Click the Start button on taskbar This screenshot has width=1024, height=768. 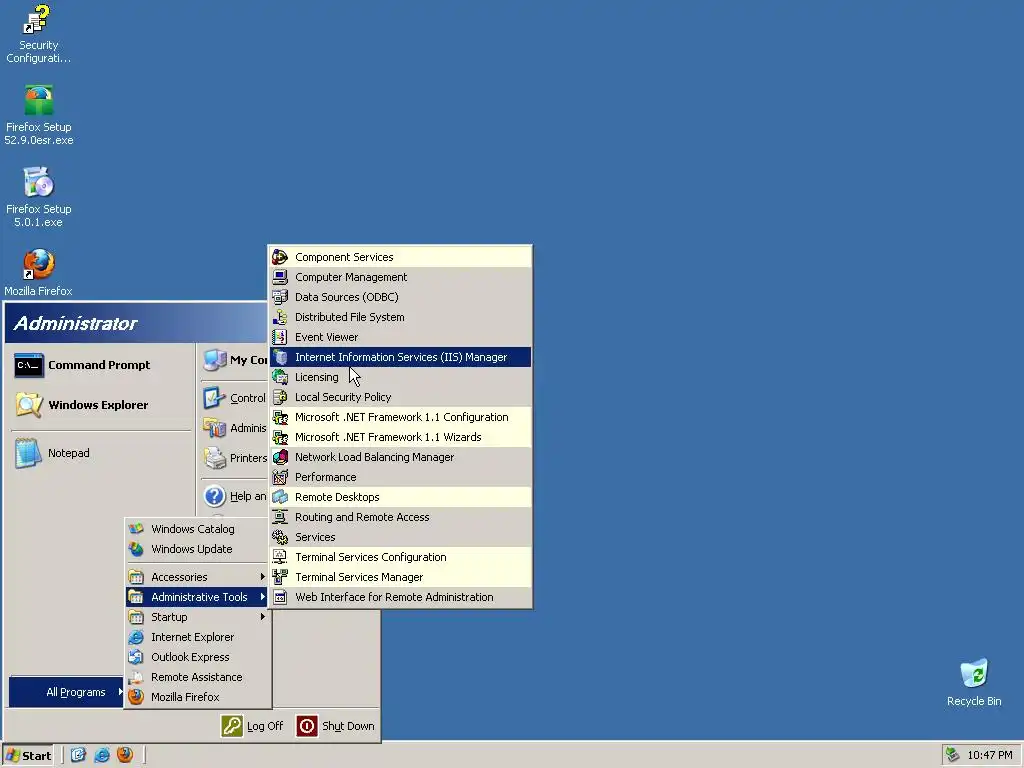click(x=28, y=756)
